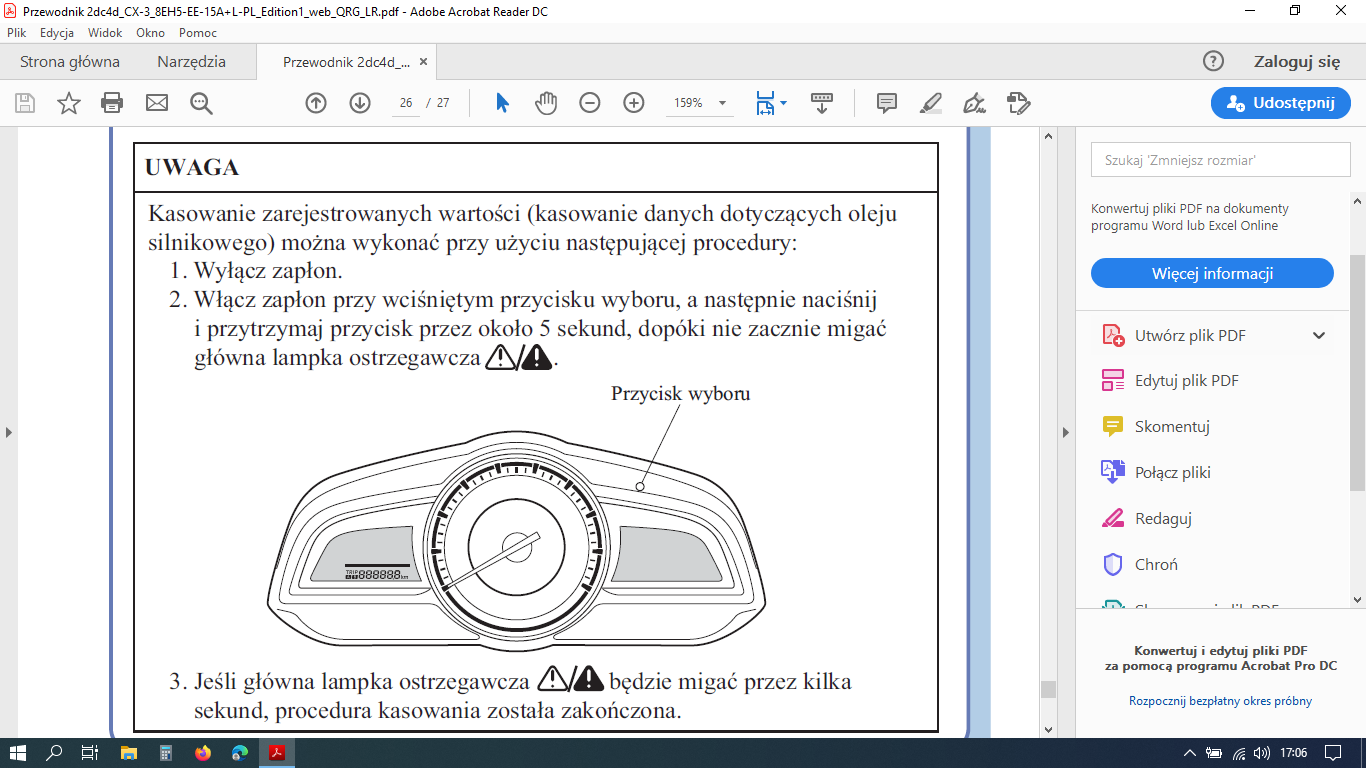1366x768 pixels.
Task: Go to next page arrow
Action: (x=360, y=103)
